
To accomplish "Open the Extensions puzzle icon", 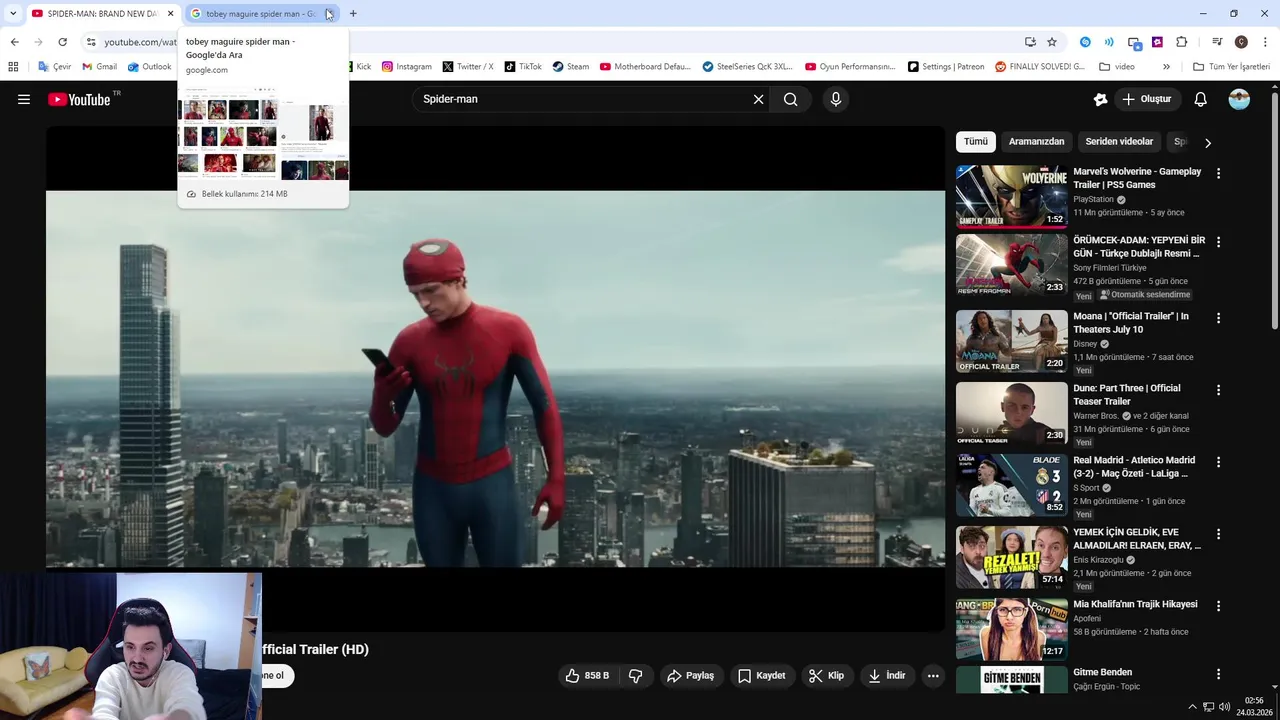I will pyautogui.click(x=1182, y=42).
